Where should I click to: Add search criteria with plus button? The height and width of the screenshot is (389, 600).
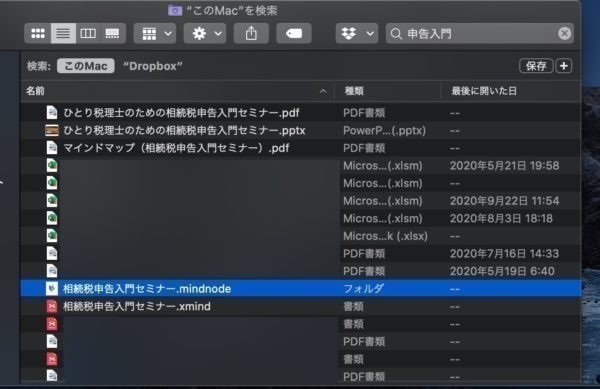click(x=564, y=66)
